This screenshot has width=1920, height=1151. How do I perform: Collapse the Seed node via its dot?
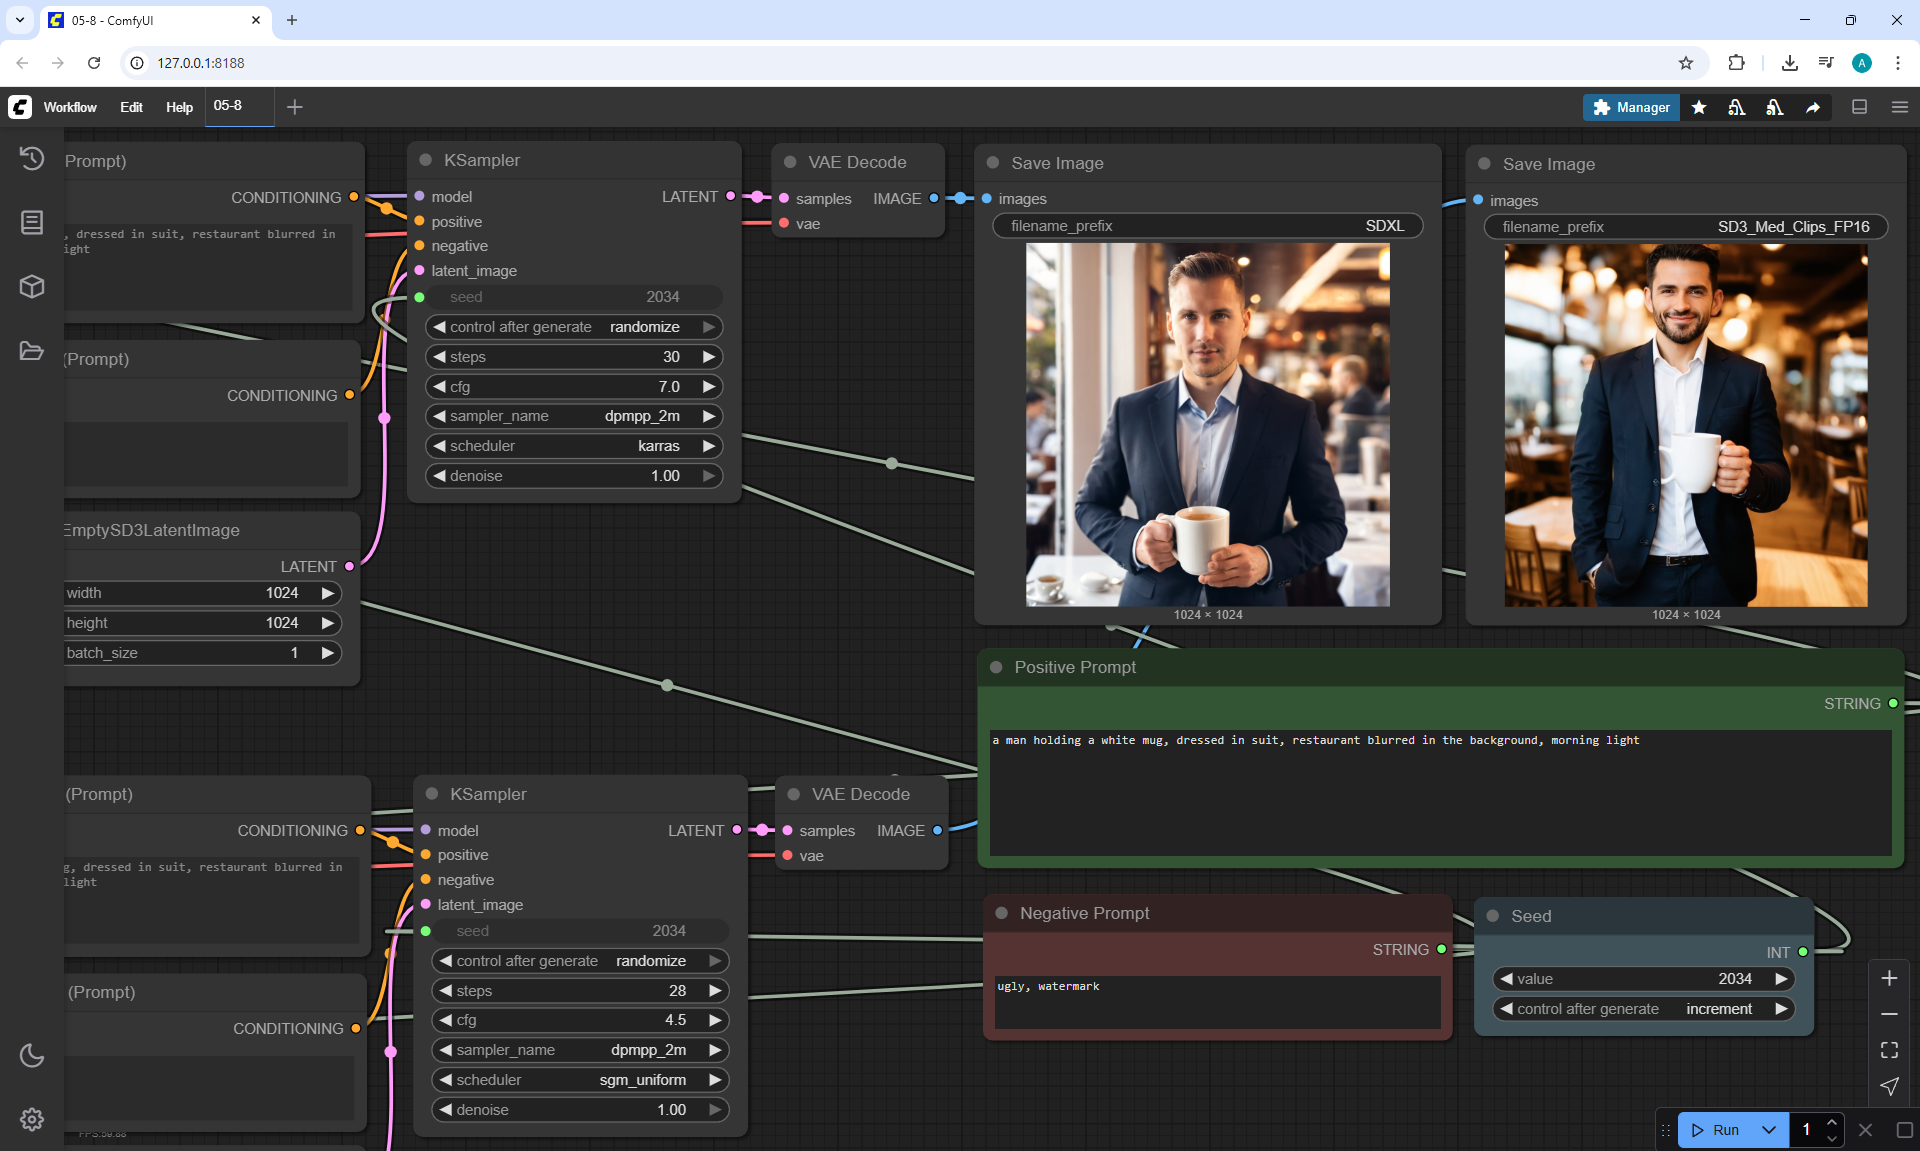(x=1493, y=916)
